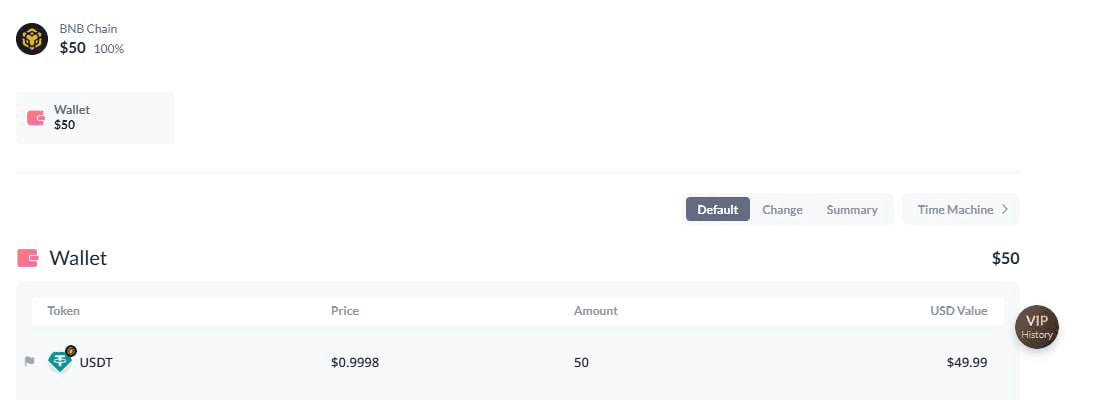Click the USDT token name
This screenshot has height=400, width=1100.
(x=96, y=363)
